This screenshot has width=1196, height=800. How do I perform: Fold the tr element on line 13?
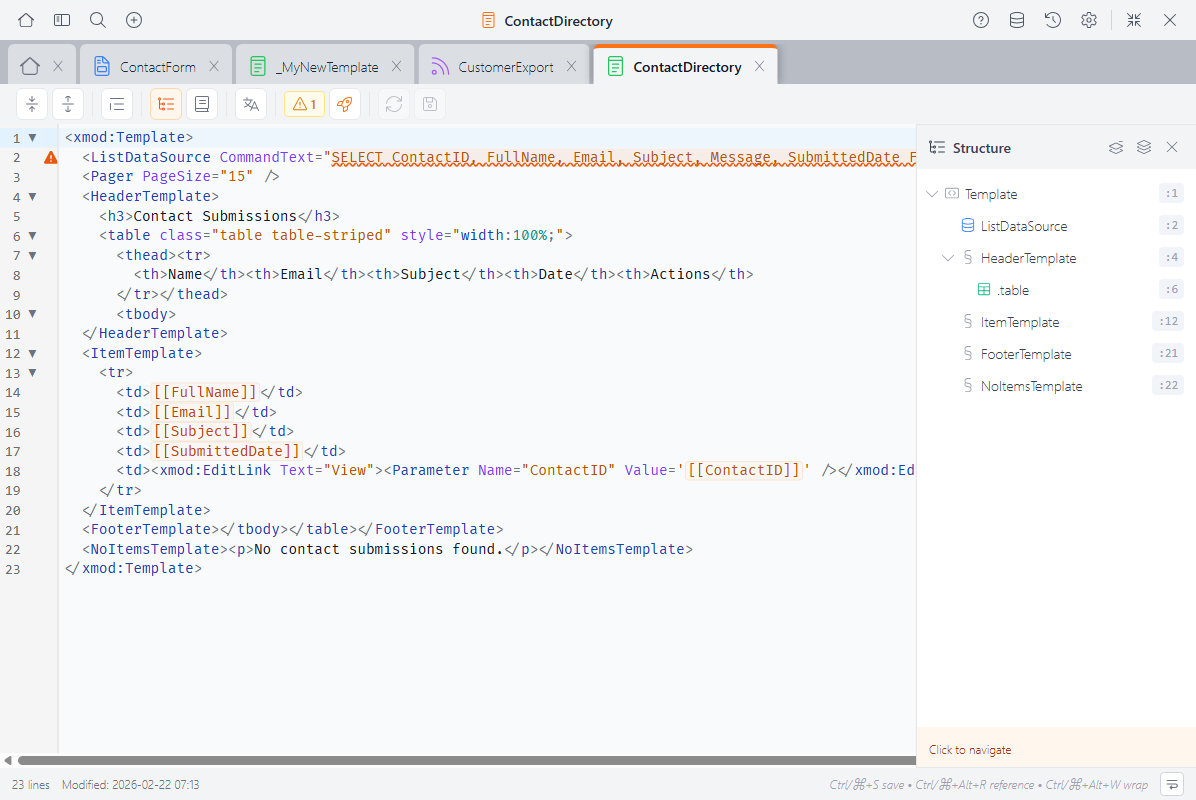click(33, 373)
